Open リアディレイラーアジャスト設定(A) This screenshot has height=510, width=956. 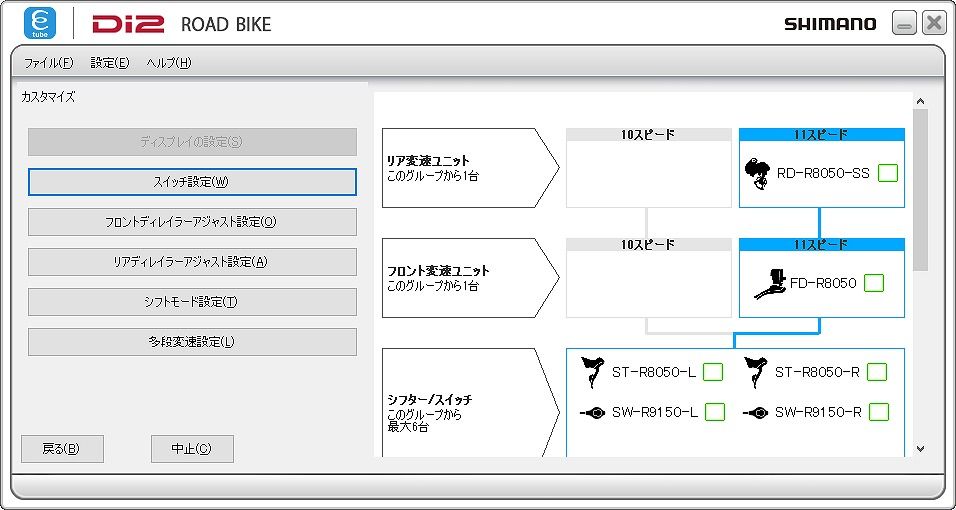point(192,262)
